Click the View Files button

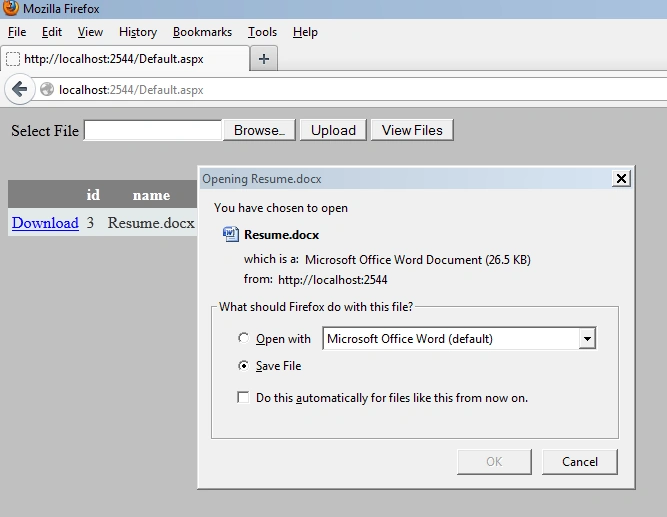412,130
